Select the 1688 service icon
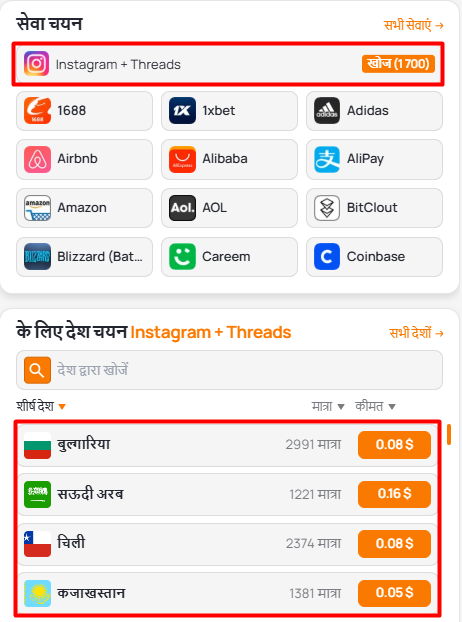The height and width of the screenshot is (622, 462). point(37,111)
